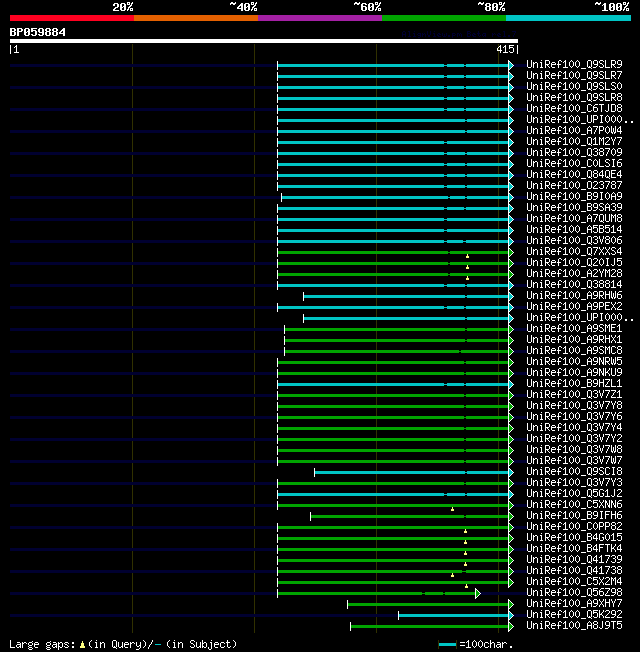The width and height of the screenshot is (640, 652).
Task: Select the UniRef100_Q38814 label
Action: [574, 284]
